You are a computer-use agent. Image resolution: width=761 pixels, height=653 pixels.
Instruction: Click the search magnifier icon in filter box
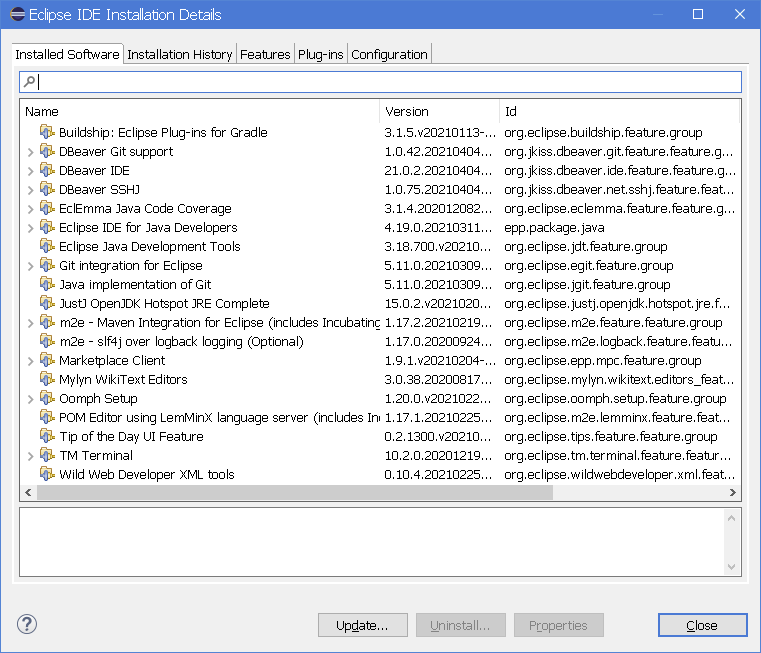coord(30,81)
